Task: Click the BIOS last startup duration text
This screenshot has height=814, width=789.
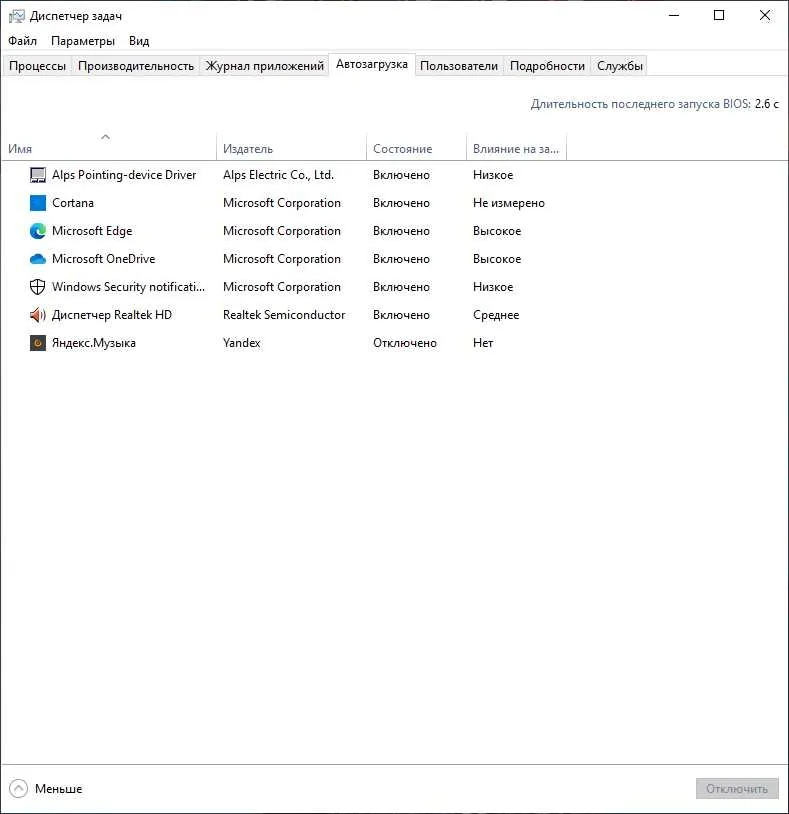Action: click(655, 104)
